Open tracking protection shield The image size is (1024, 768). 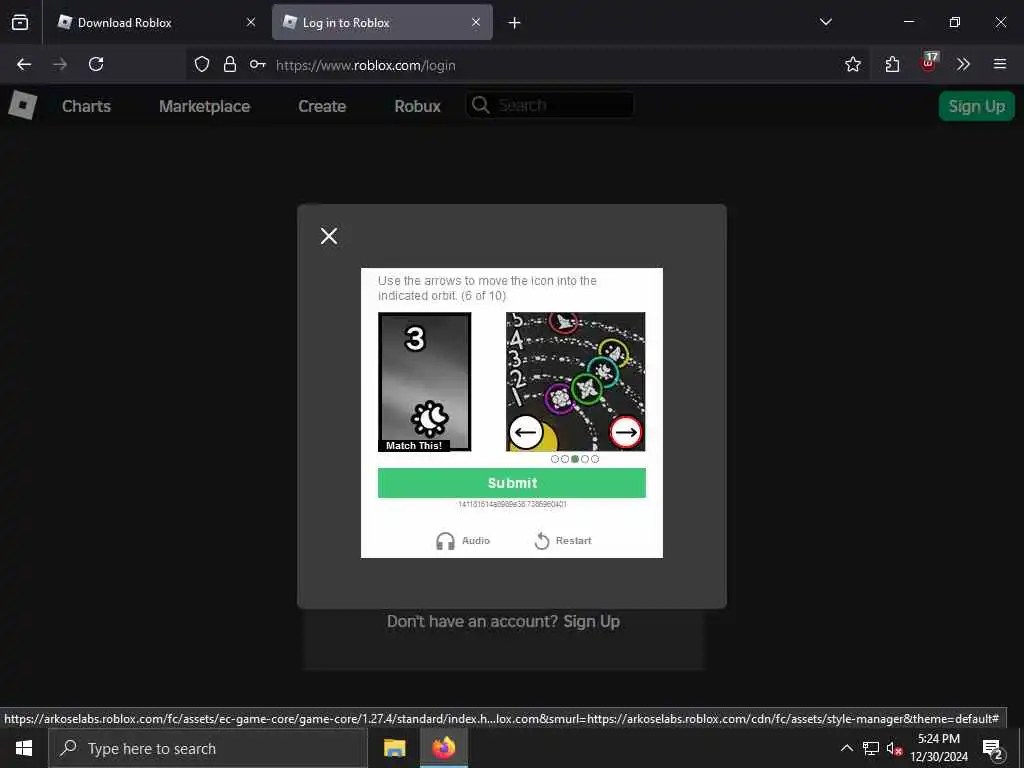tap(202, 64)
